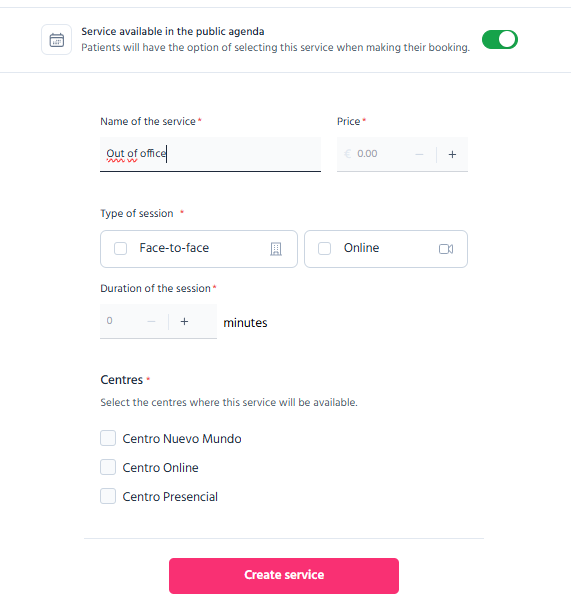This screenshot has width=571, height=615.
Task: Focus the Name of the service field
Action: pyautogui.click(x=210, y=154)
